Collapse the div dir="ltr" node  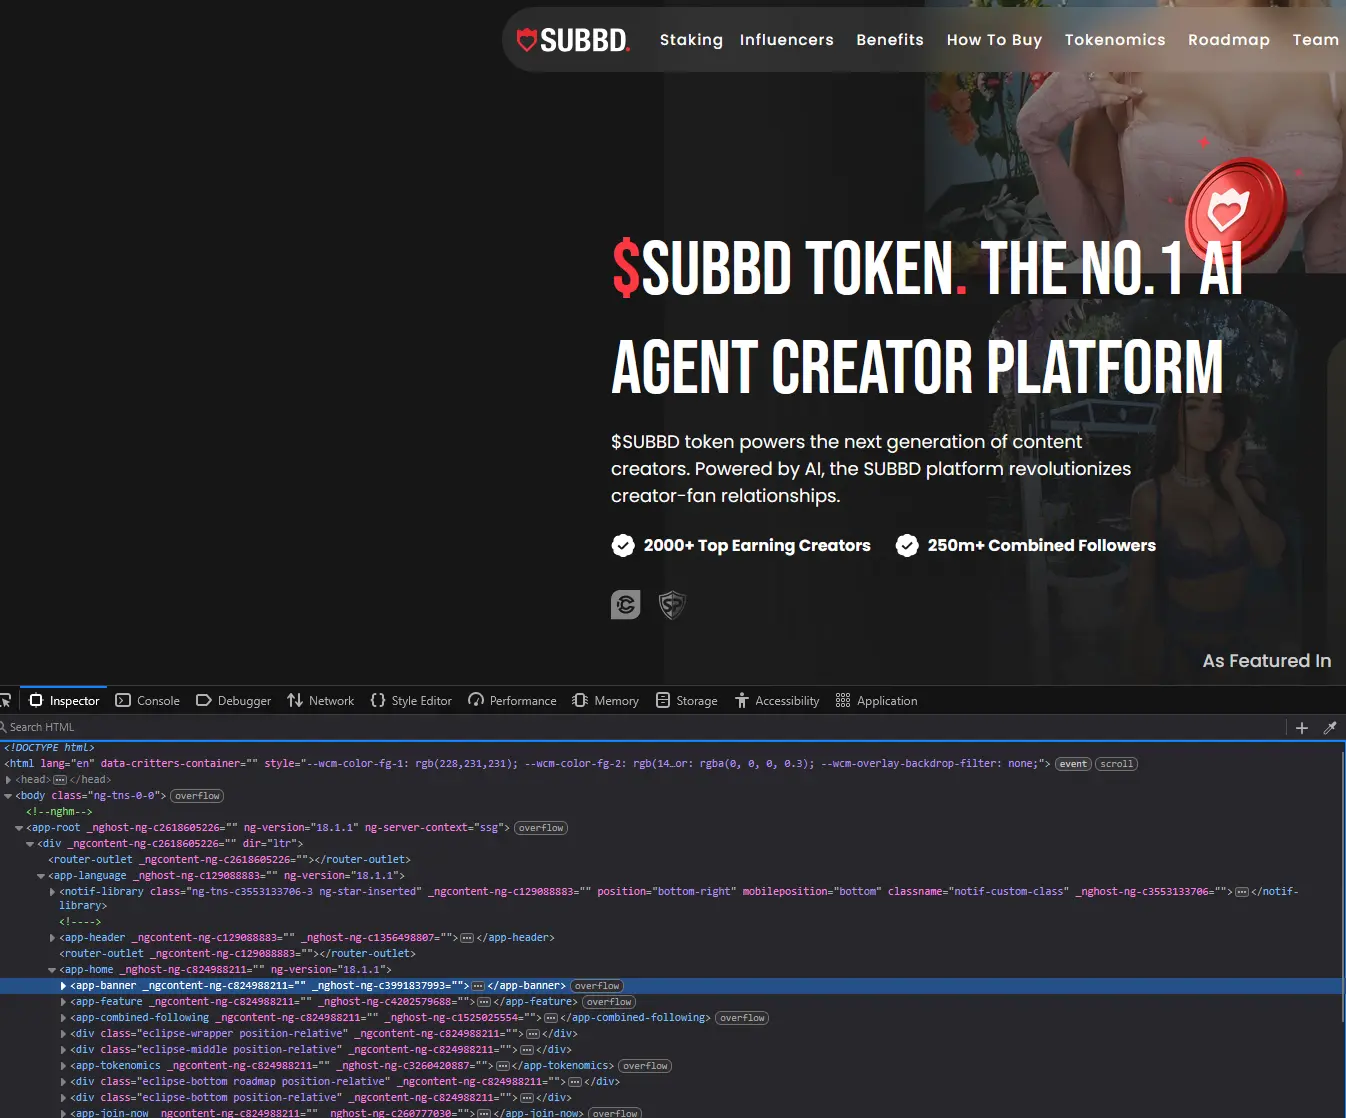(x=30, y=844)
